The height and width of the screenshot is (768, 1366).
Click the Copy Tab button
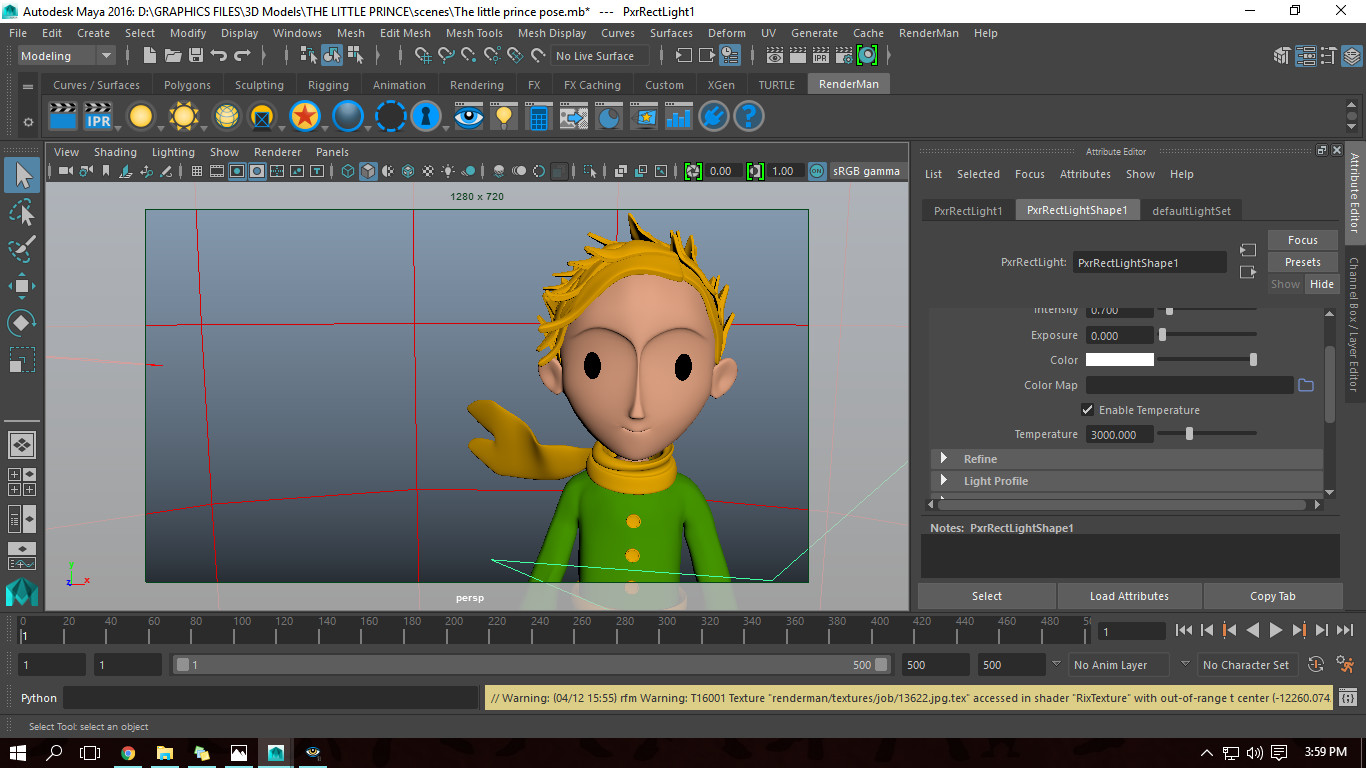coord(1272,596)
